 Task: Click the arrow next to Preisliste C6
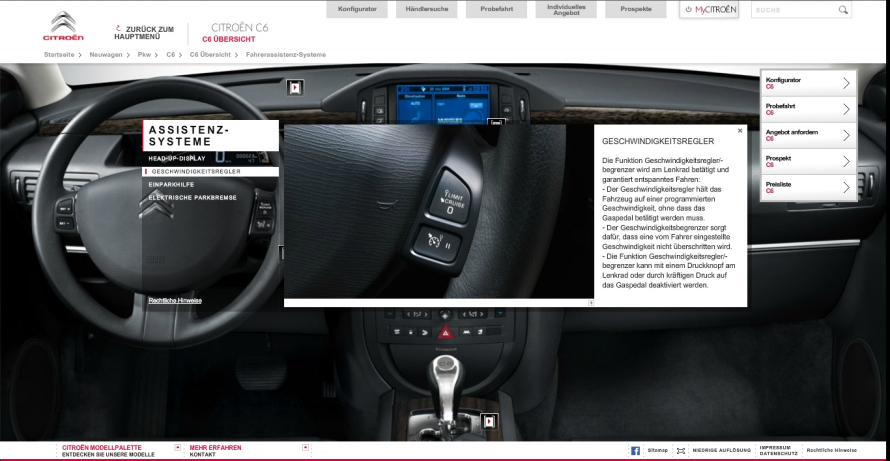tap(846, 187)
